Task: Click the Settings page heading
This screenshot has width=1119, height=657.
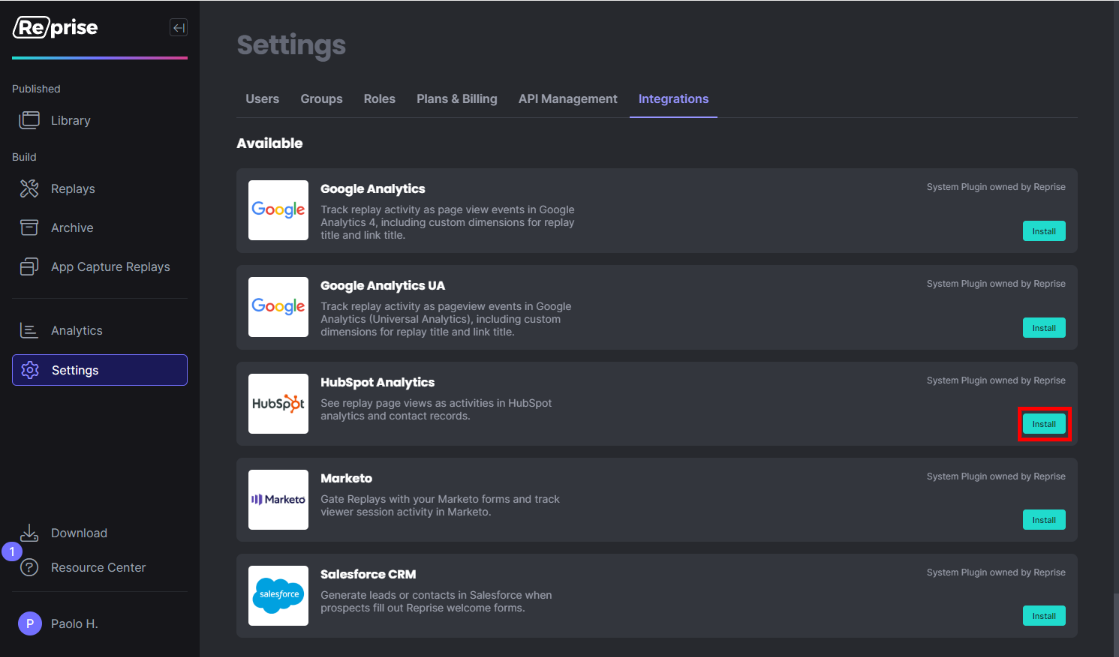Action: pos(291,45)
